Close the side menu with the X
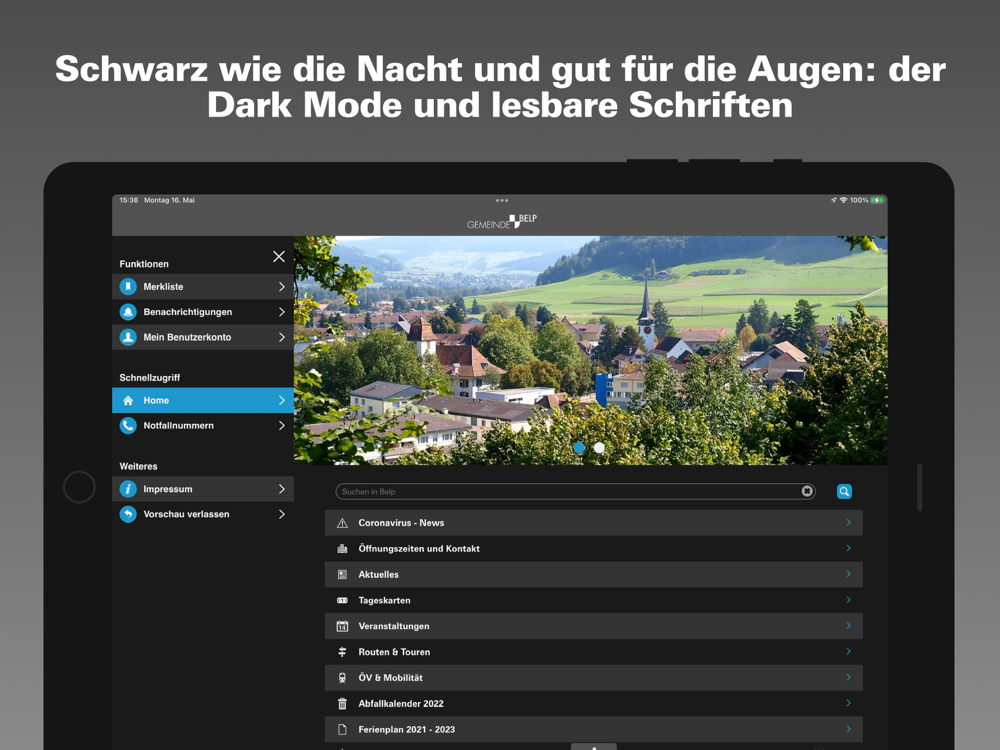 click(279, 256)
